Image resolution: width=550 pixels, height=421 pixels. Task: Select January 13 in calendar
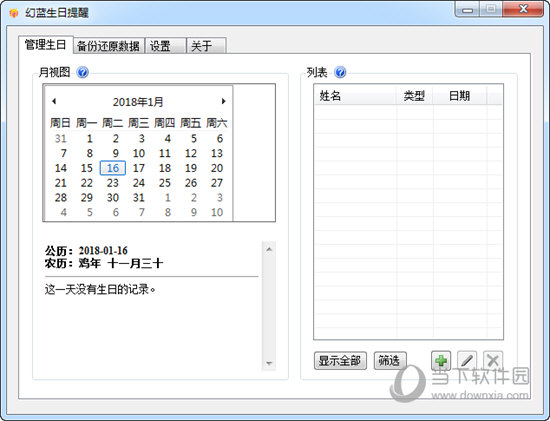pos(217,153)
